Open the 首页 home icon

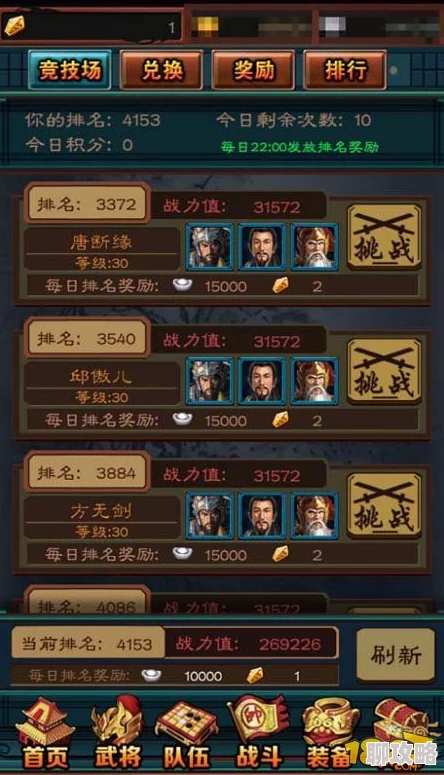coord(44,732)
